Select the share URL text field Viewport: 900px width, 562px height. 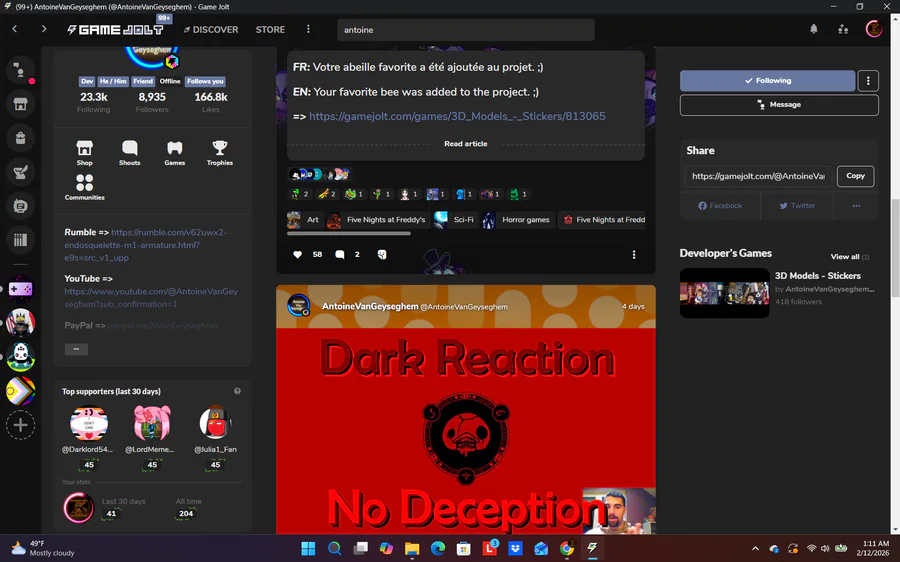coord(758,176)
